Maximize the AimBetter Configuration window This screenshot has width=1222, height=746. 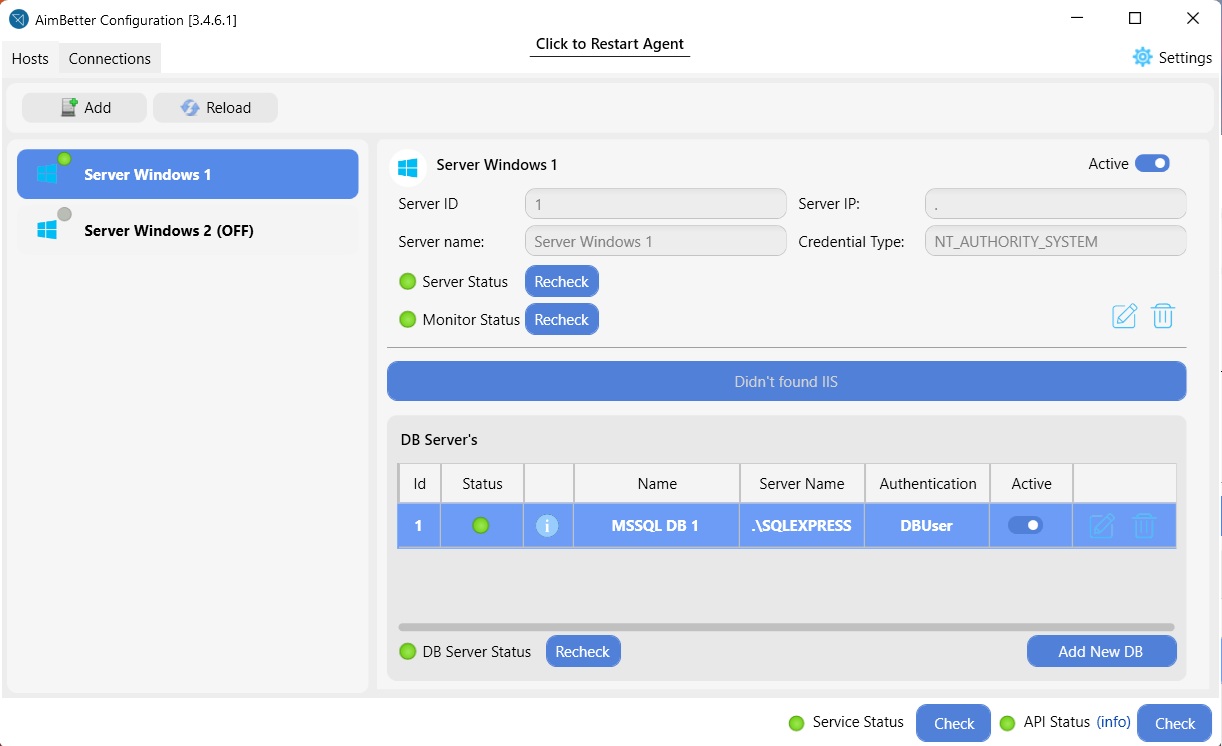[x=1135, y=18]
